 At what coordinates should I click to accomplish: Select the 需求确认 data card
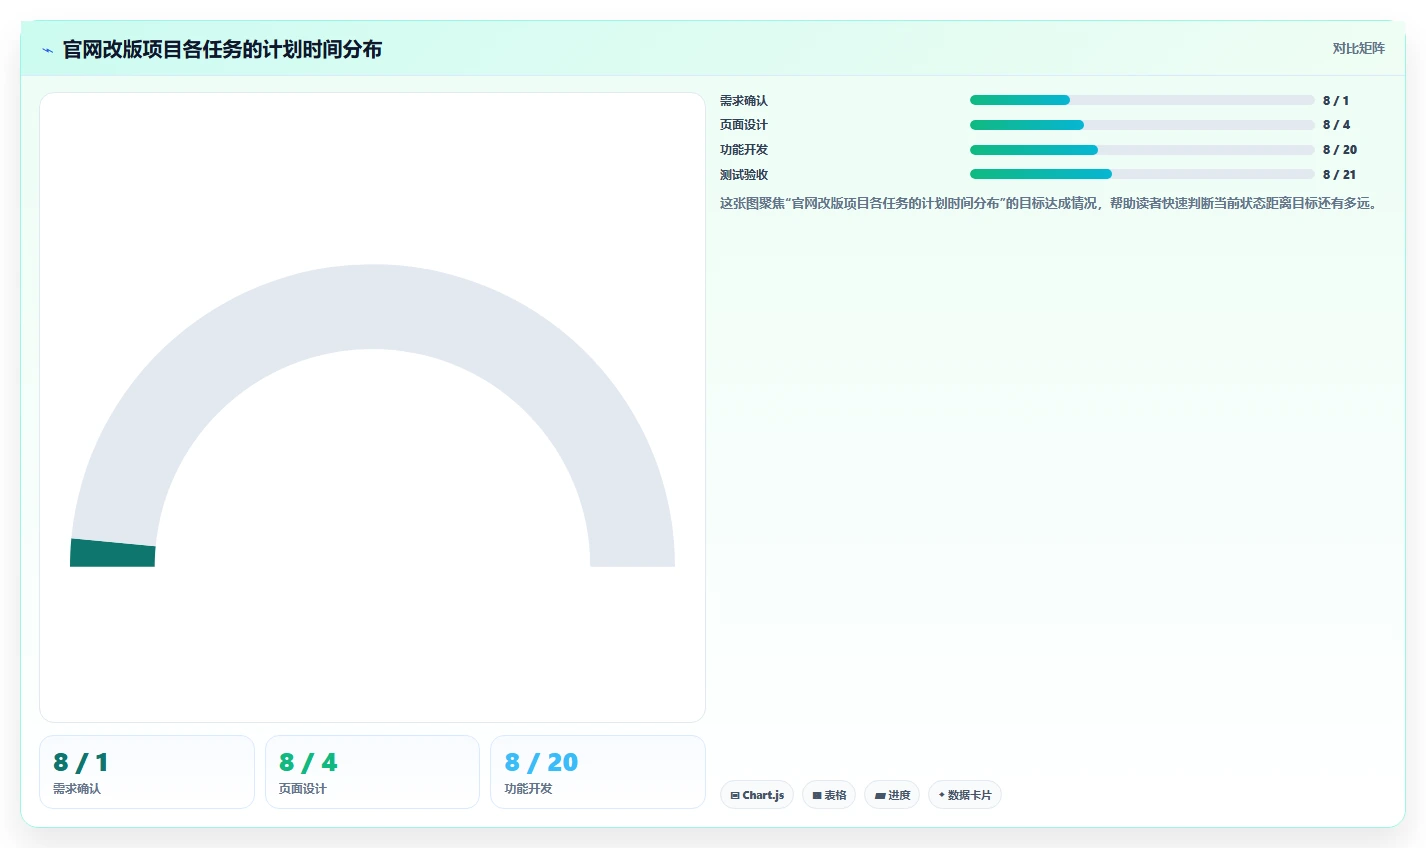[x=147, y=772]
